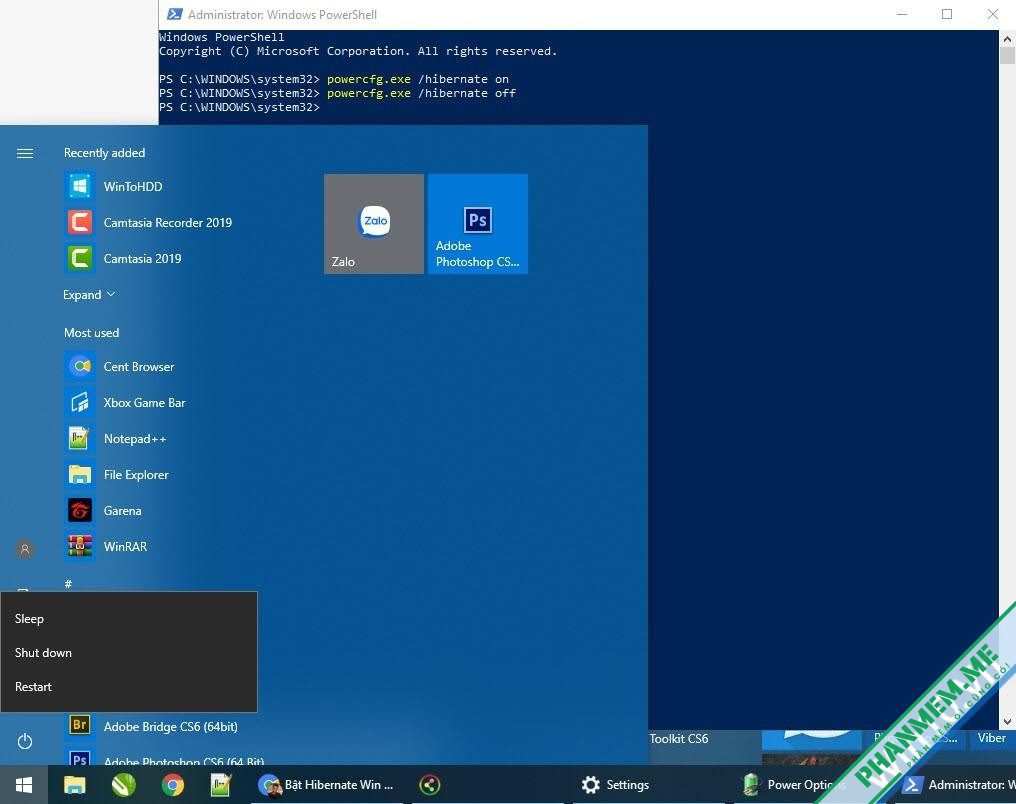1016x804 pixels.
Task: Click the PowerShell command prompt line
Action: 239,108
